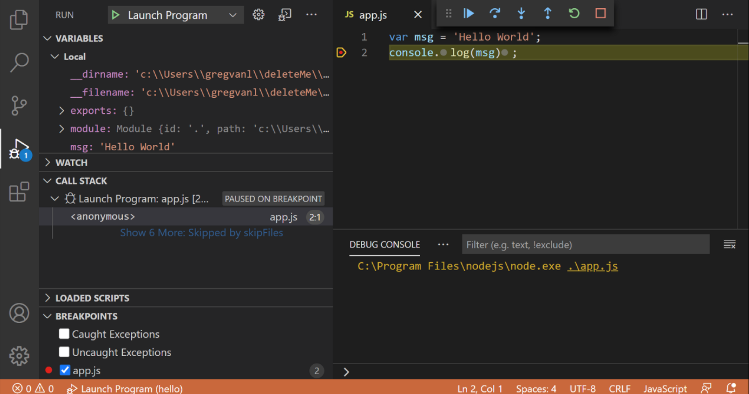Expand the module variable
This screenshot has width=749, height=394.
pyautogui.click(x=62, y=129)
